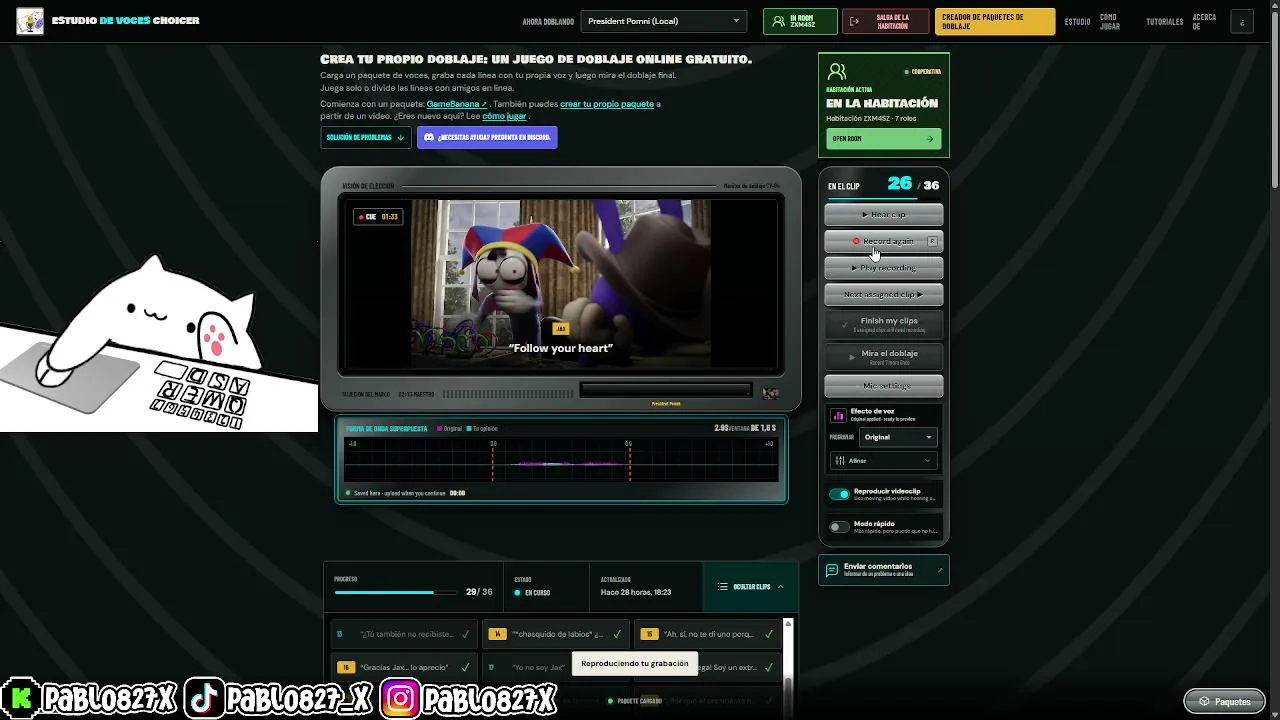
Task: Select clip 13 '¿Tú también no recibiste'
Action: click(403, 634)
